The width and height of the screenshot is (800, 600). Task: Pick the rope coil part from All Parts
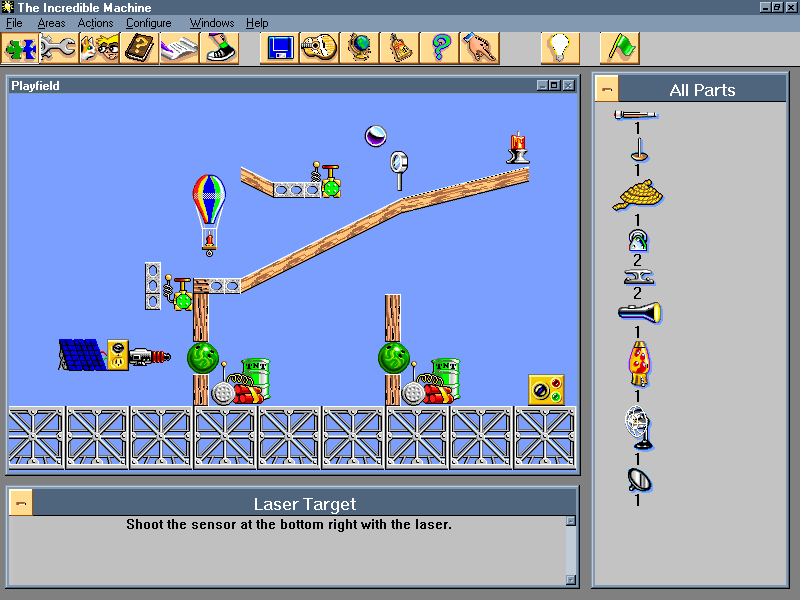coord(638,195)
